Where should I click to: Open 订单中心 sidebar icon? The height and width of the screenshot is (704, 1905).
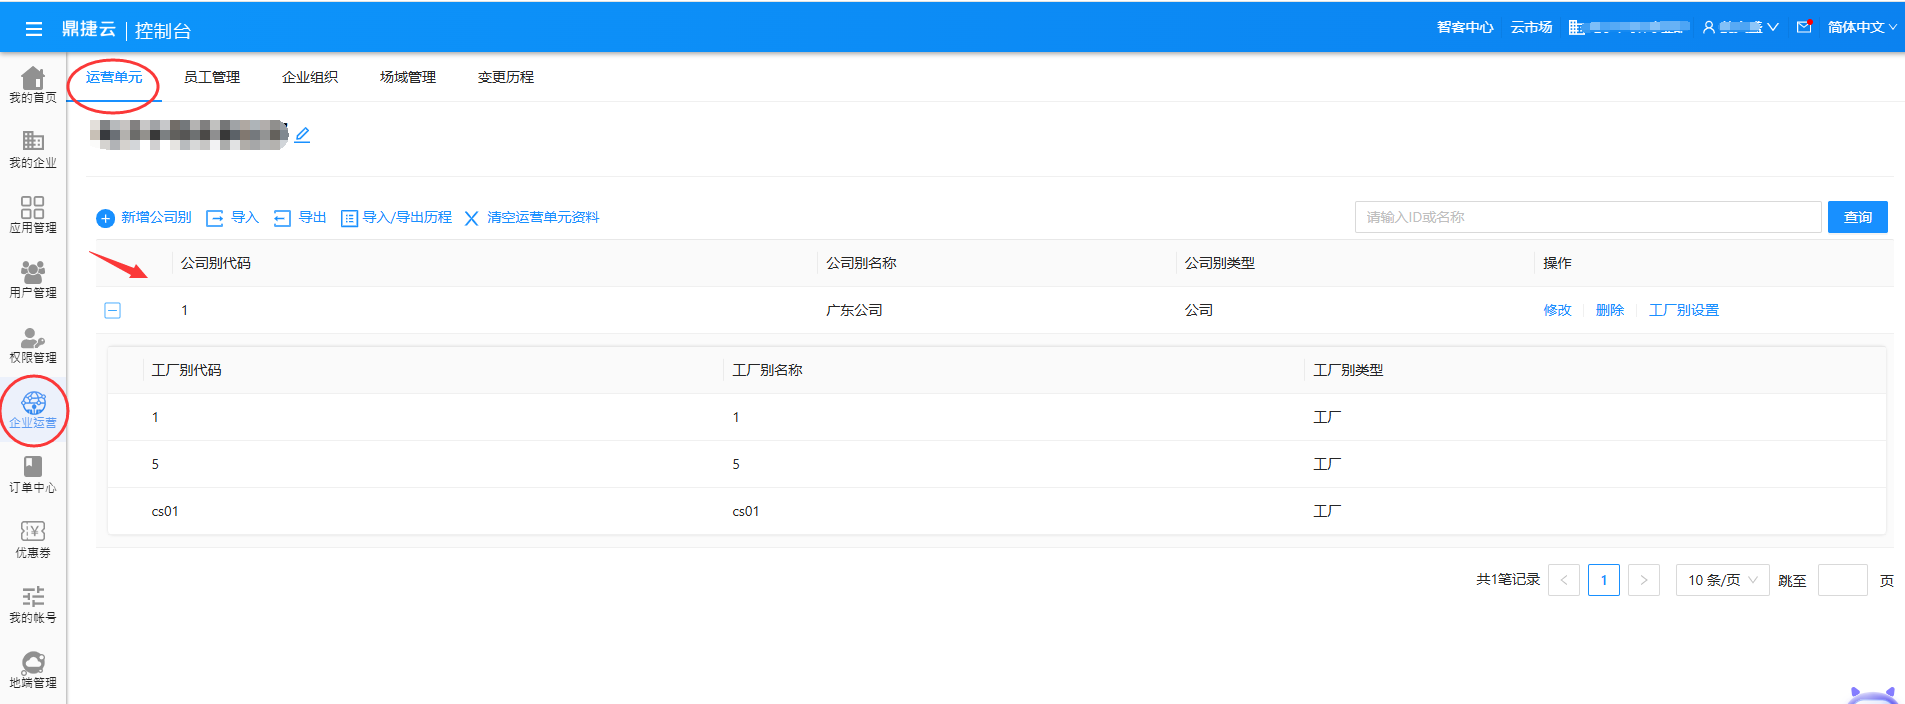pos(33,474)
